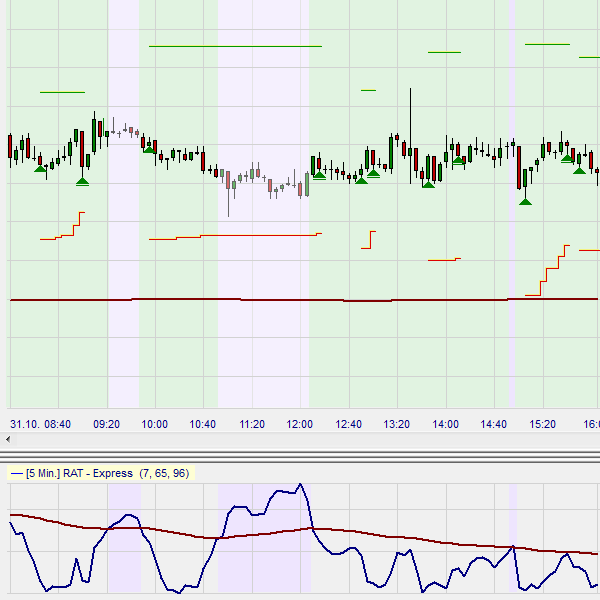This screenshot has height=600, width=600.
Task: Click the 15:20 time axis label
Action: [543, 424]
